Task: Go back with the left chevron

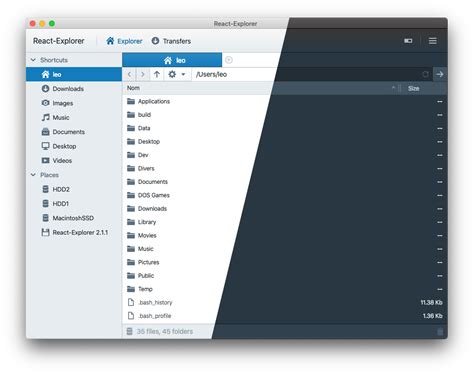Action: click(x=129, y=74)
